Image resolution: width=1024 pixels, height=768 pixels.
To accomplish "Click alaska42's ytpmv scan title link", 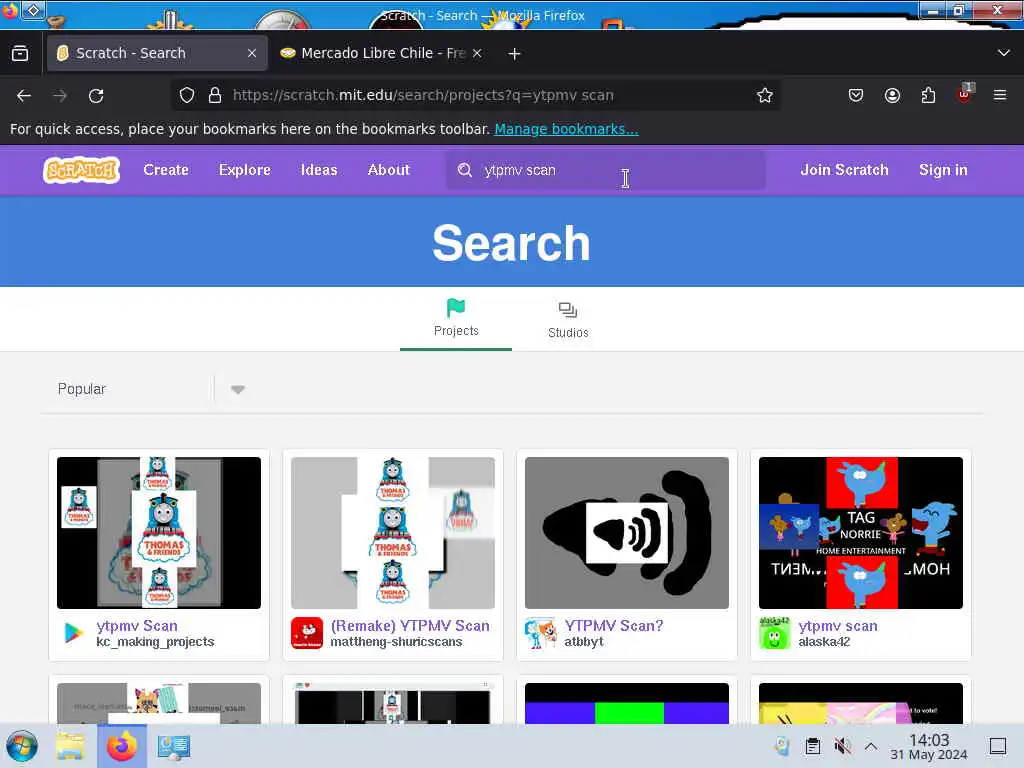I will [x=837, y=626].
